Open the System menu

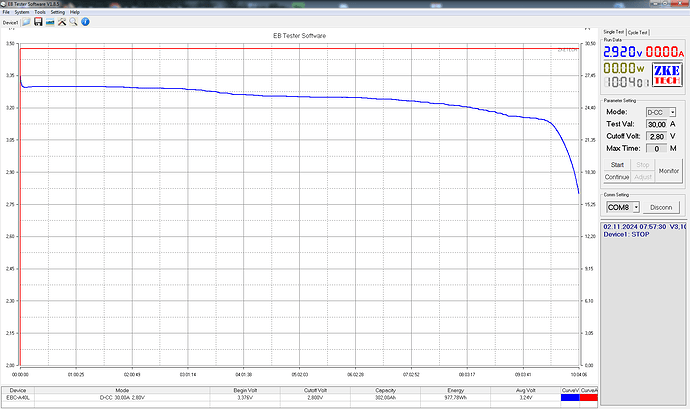22,12
